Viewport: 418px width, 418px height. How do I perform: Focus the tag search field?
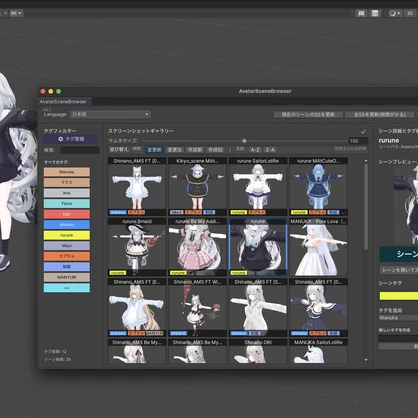click(x=79, y=150)
